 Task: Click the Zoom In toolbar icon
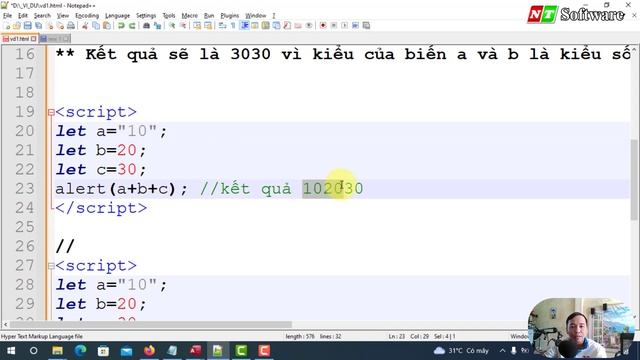(x=172, y=26)
